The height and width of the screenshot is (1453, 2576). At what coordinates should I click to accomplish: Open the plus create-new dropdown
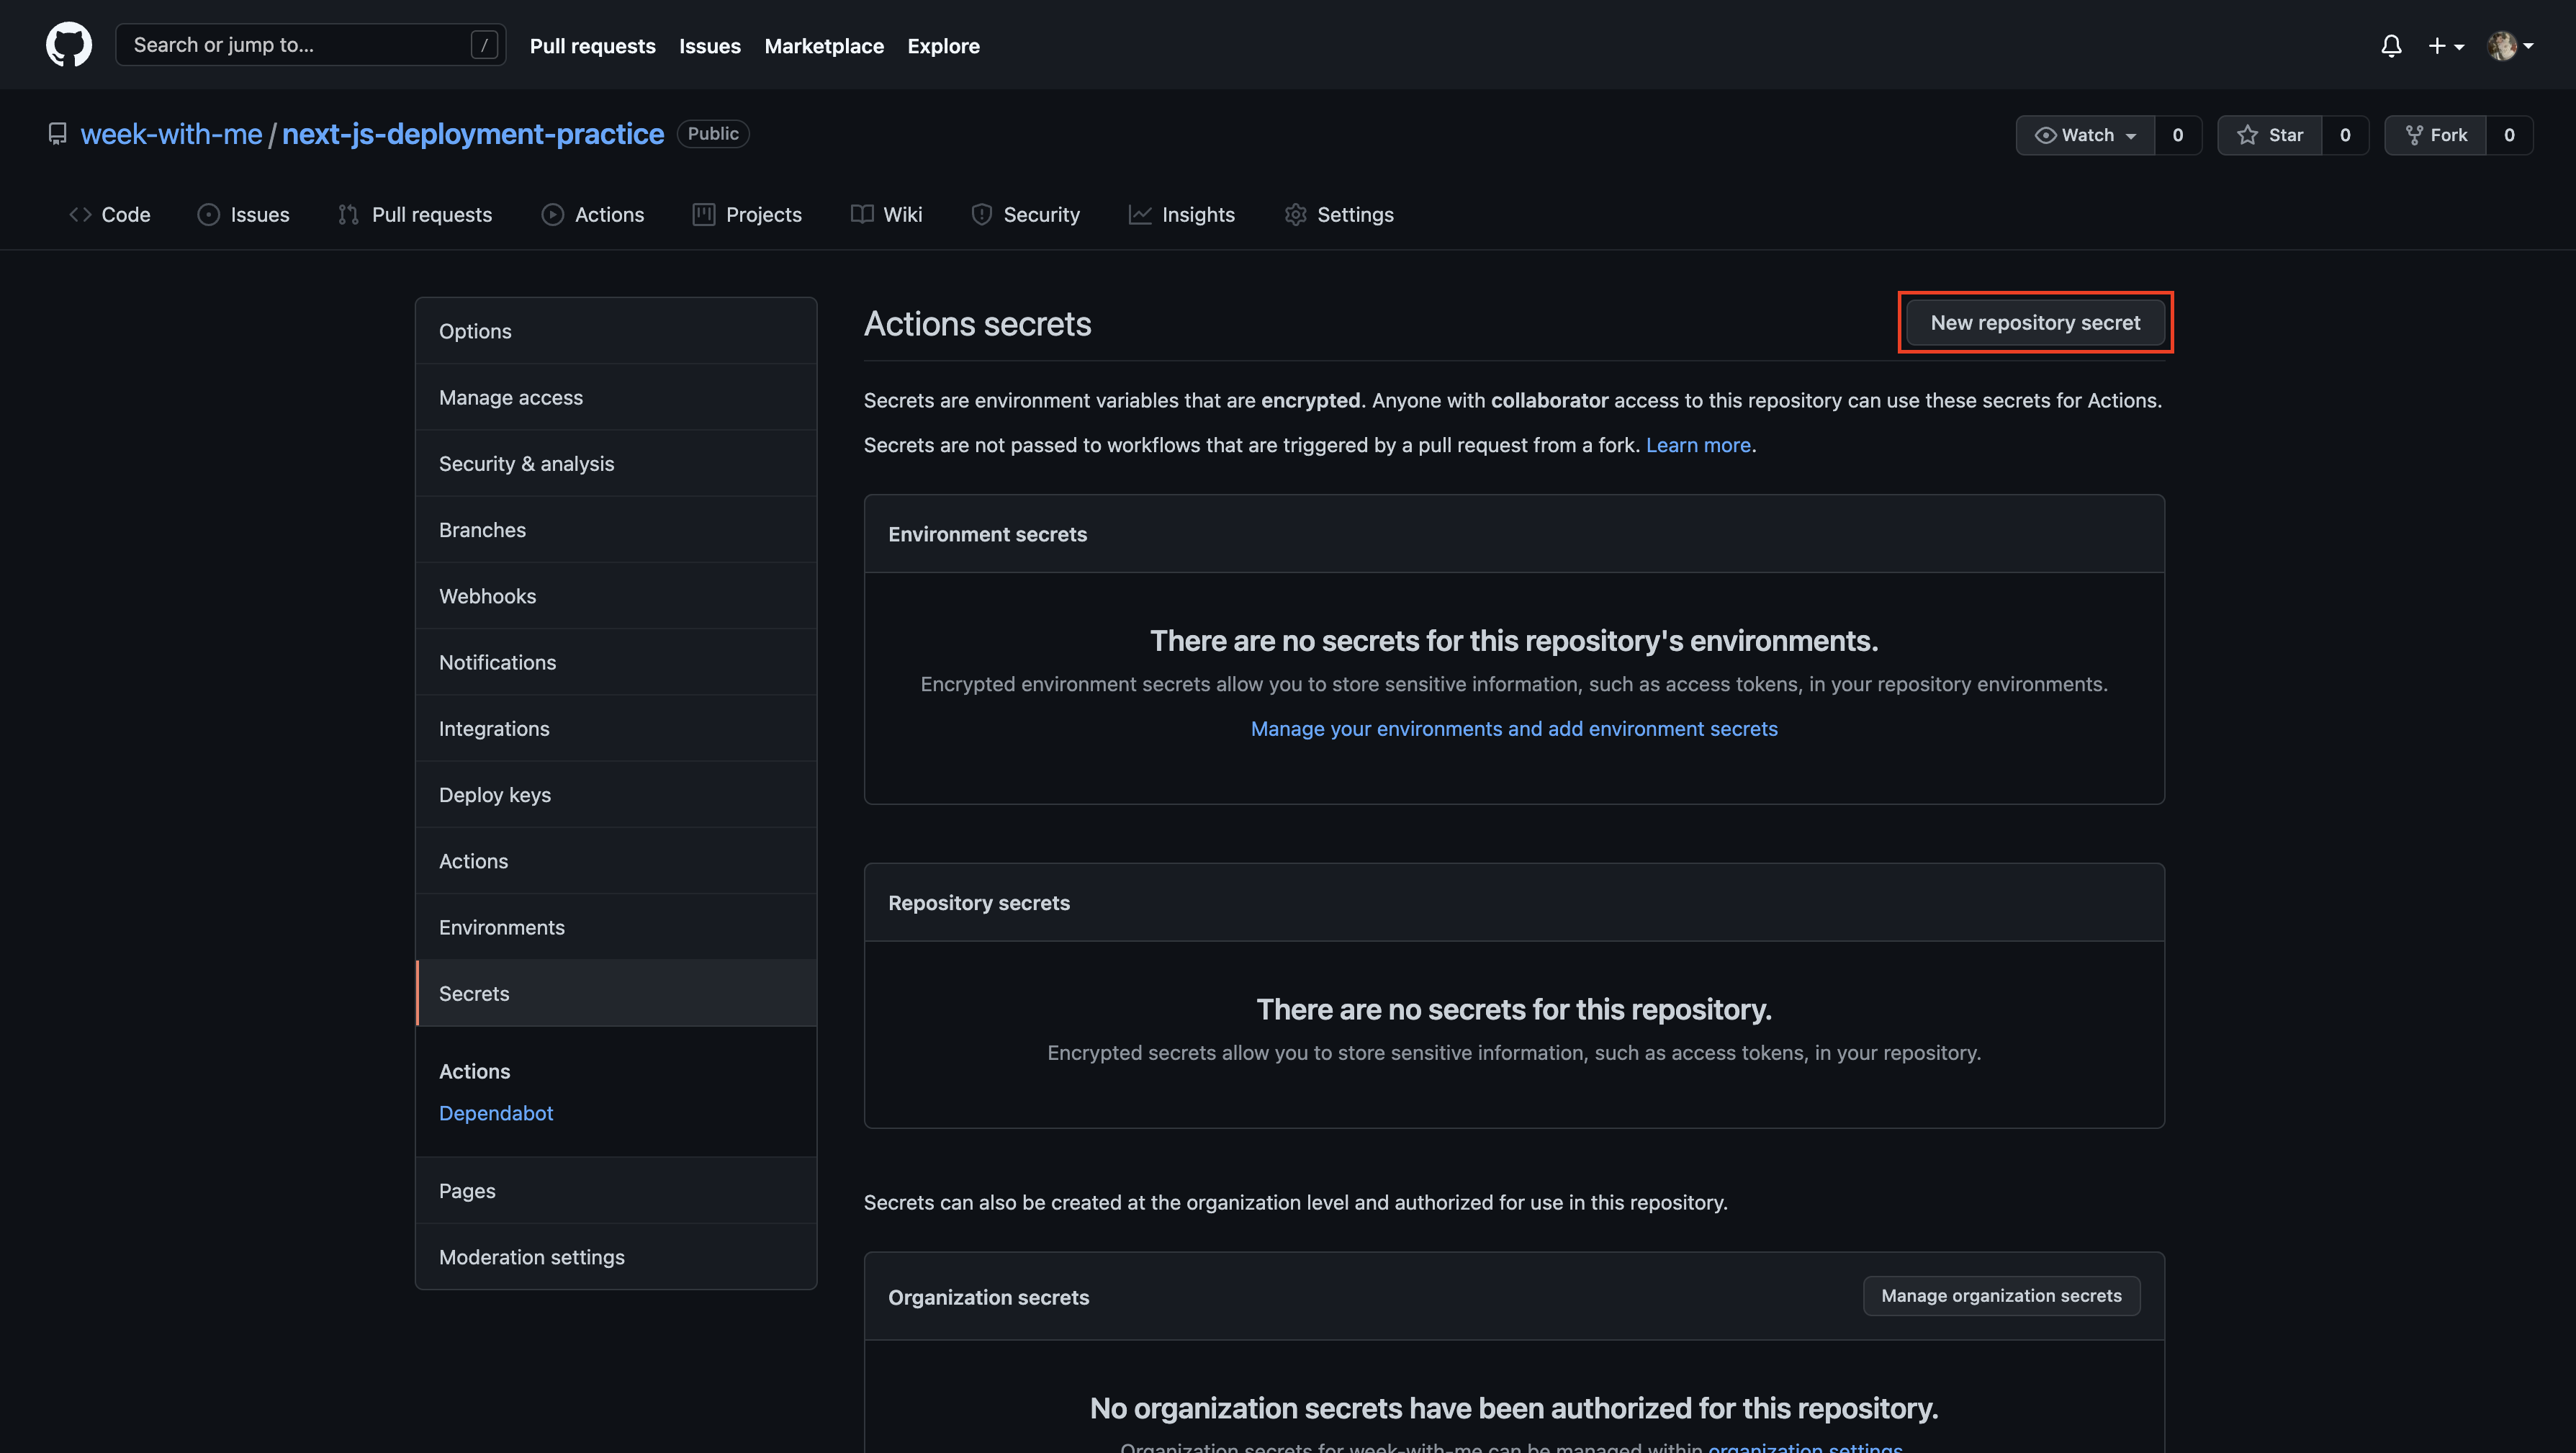(x=2445, y=46)
